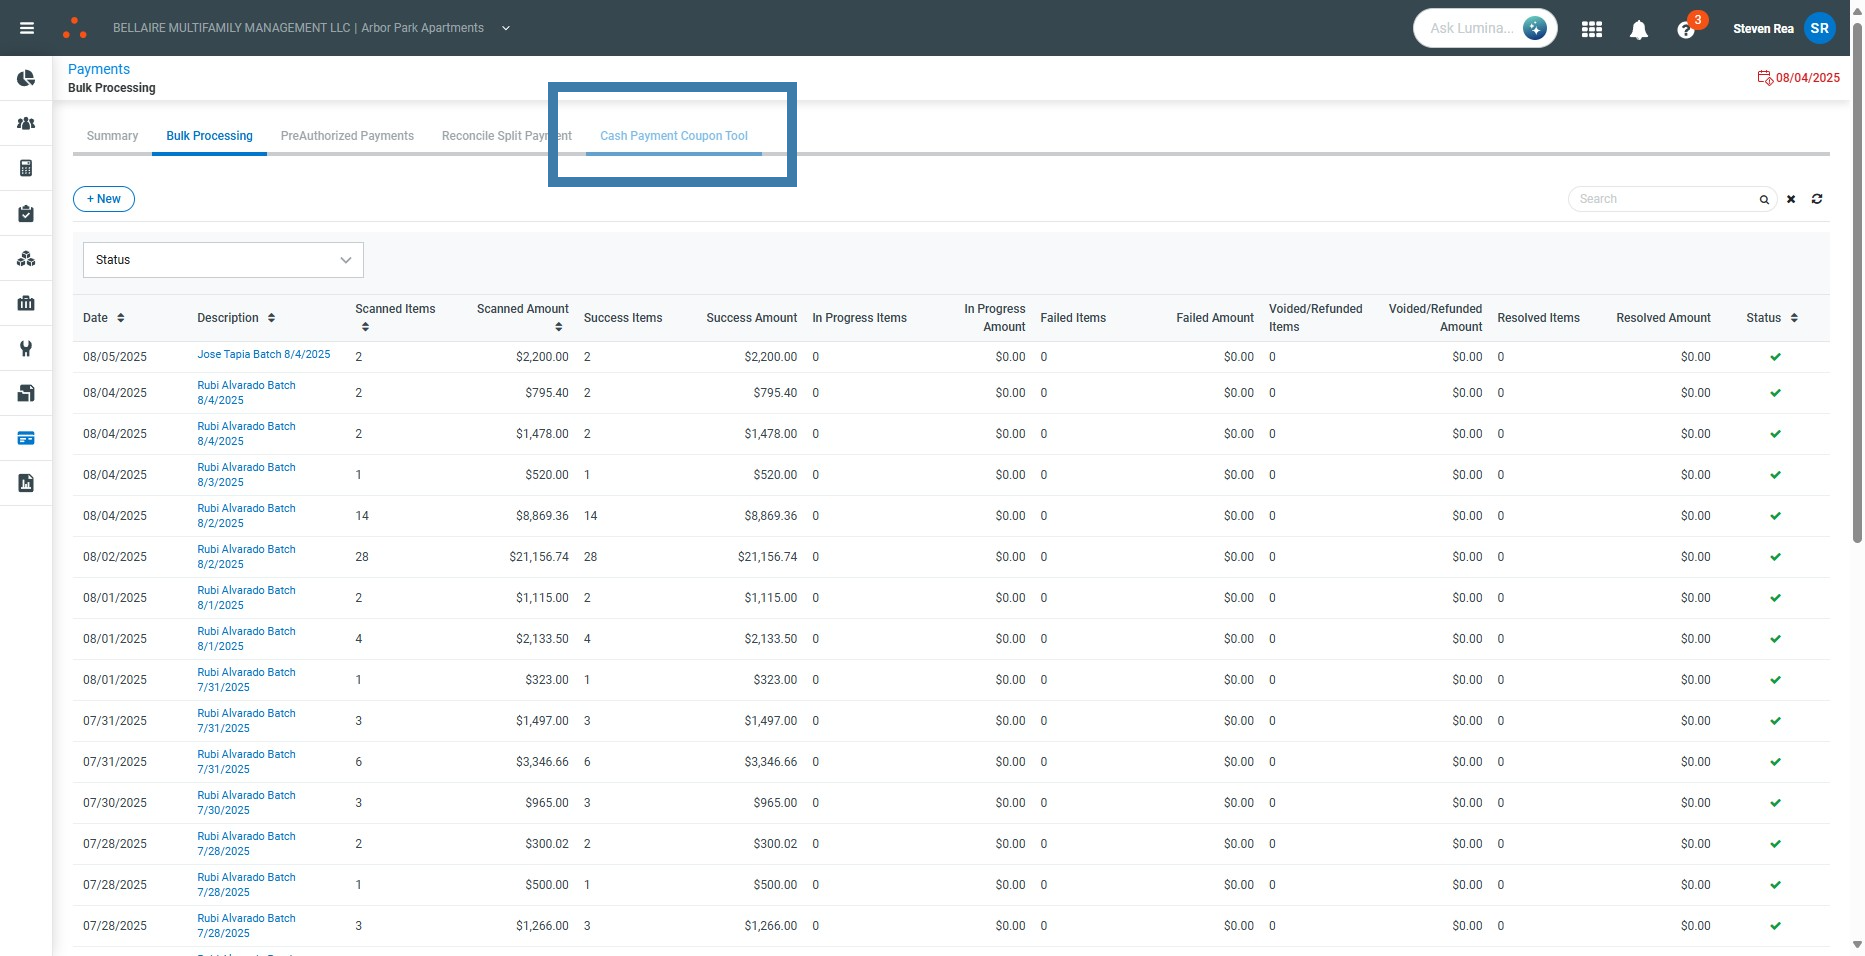Open Rubi Alvarado Batch 7/30/2025
The width and height of the screenshot is (1865, 956).
click(x=246, y=803)
